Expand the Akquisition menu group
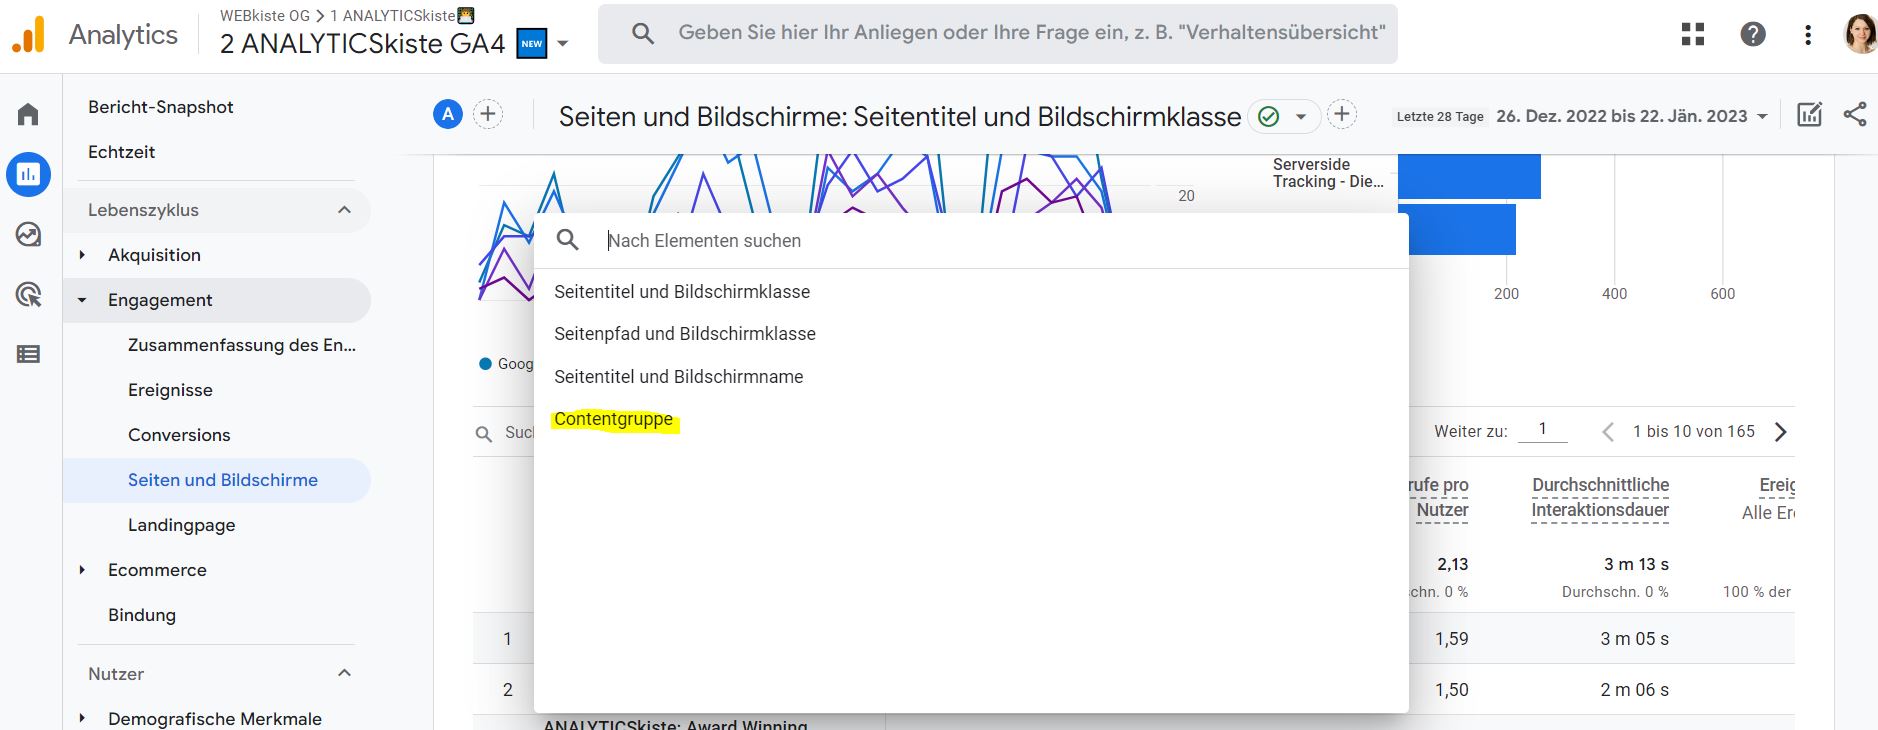 [x=82, y=255]
